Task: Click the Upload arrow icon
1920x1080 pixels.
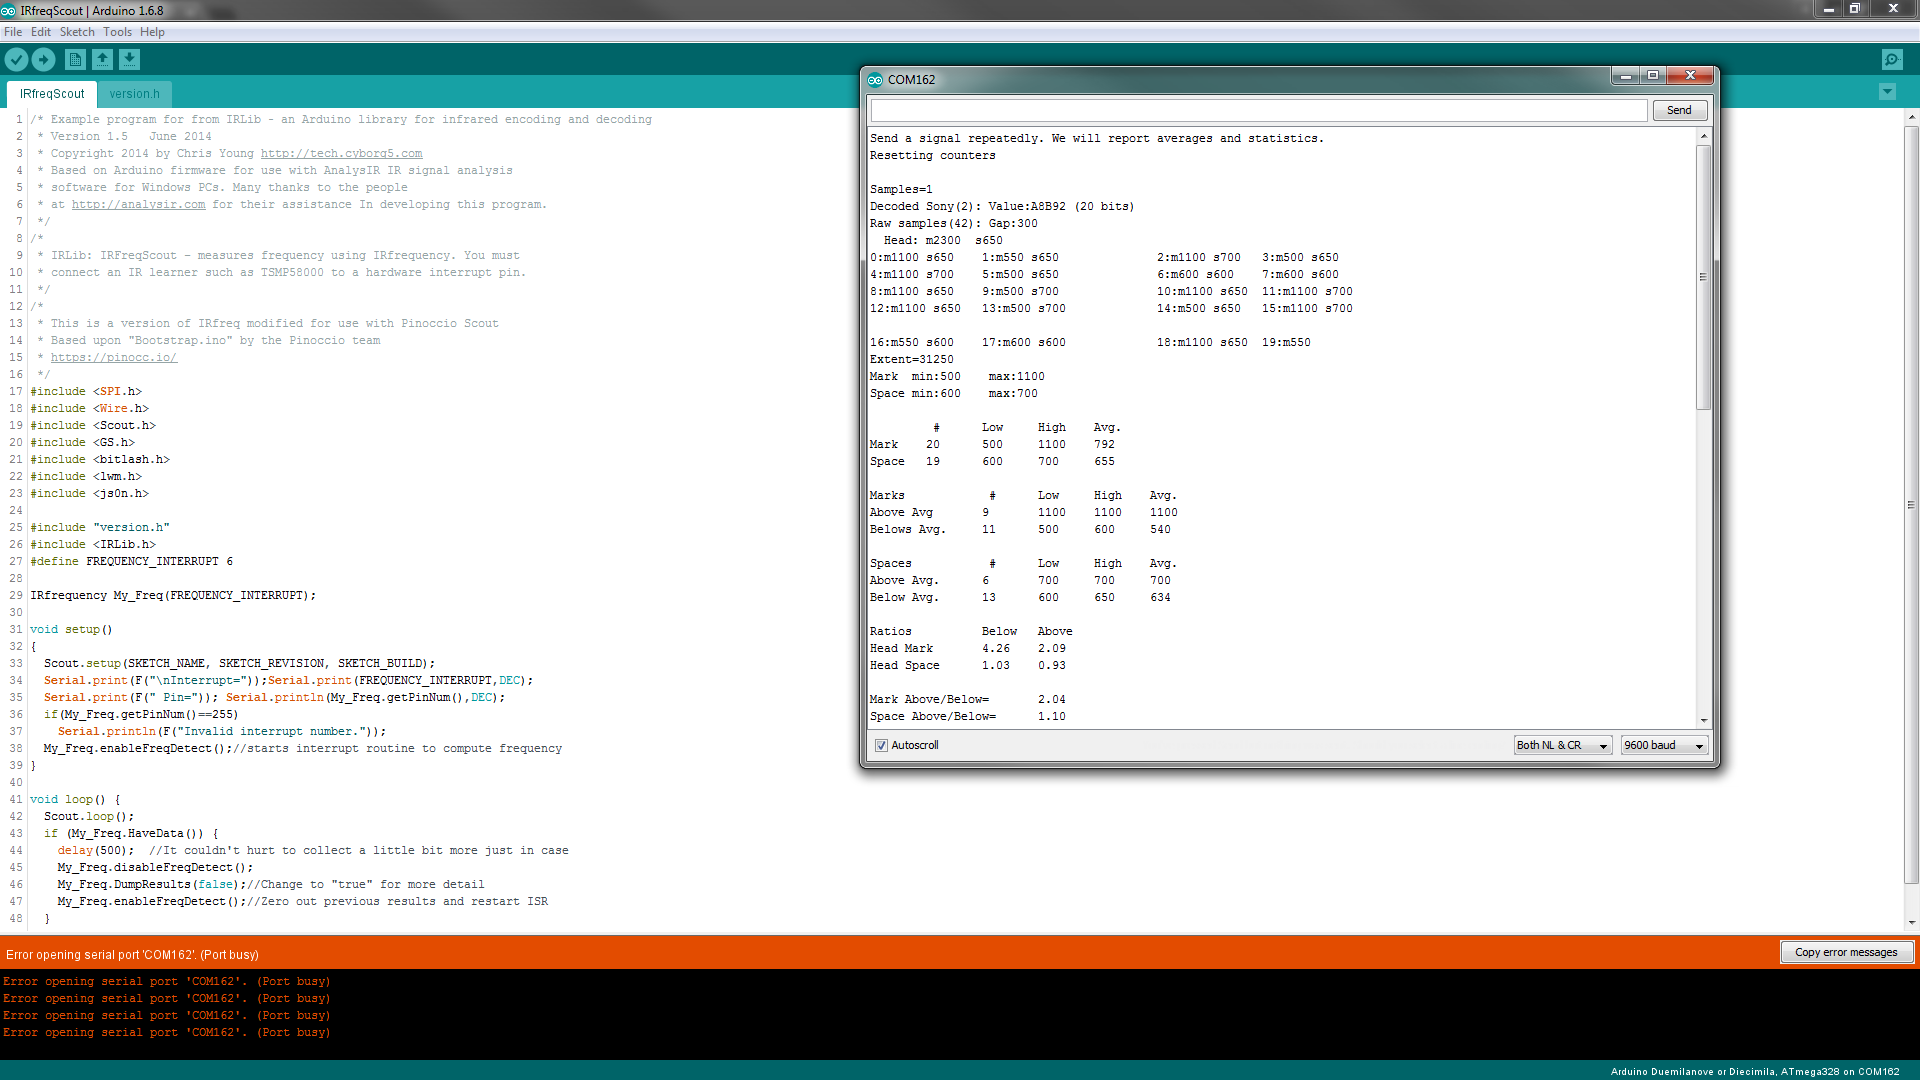Action: [43, 60]
